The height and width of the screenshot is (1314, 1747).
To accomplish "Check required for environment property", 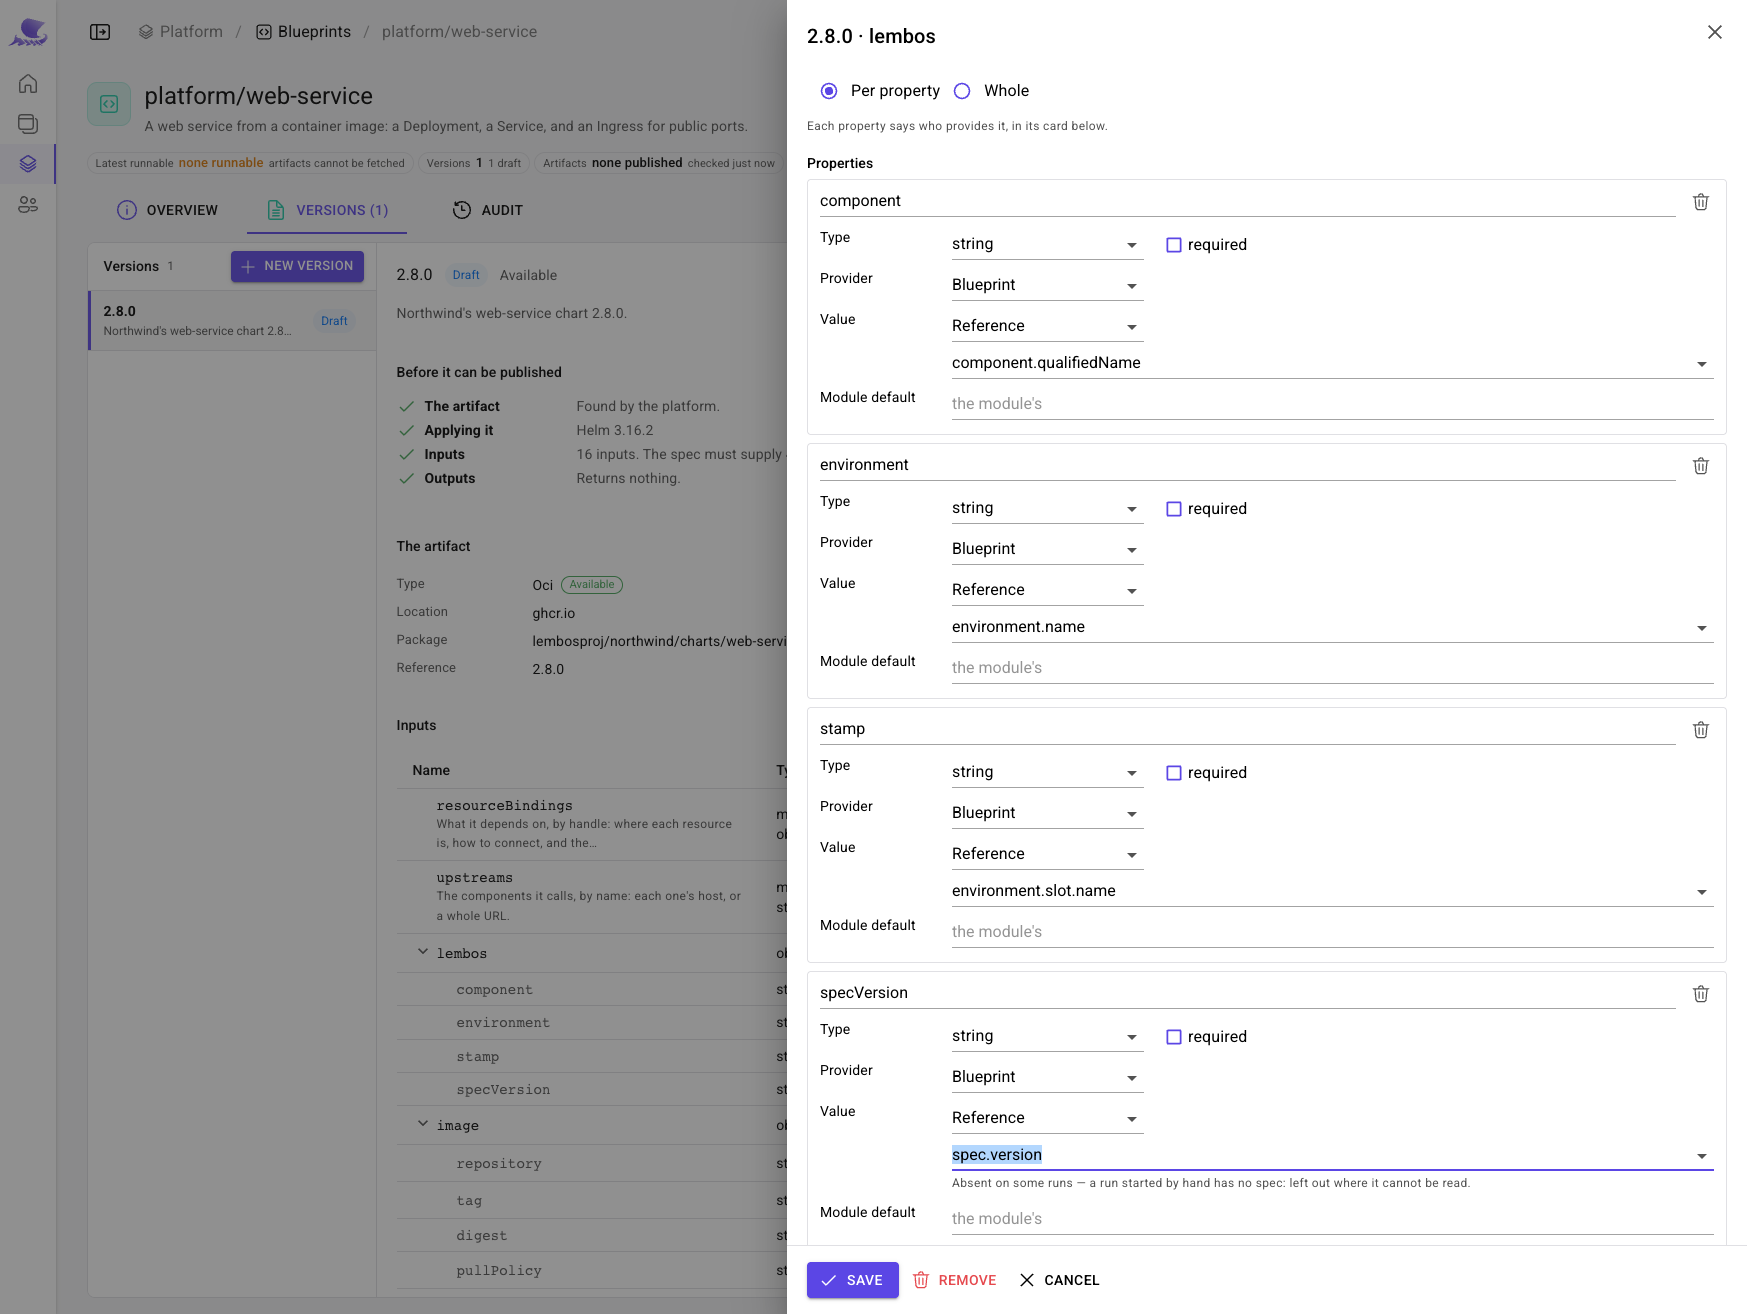I will pos(1174,509).
